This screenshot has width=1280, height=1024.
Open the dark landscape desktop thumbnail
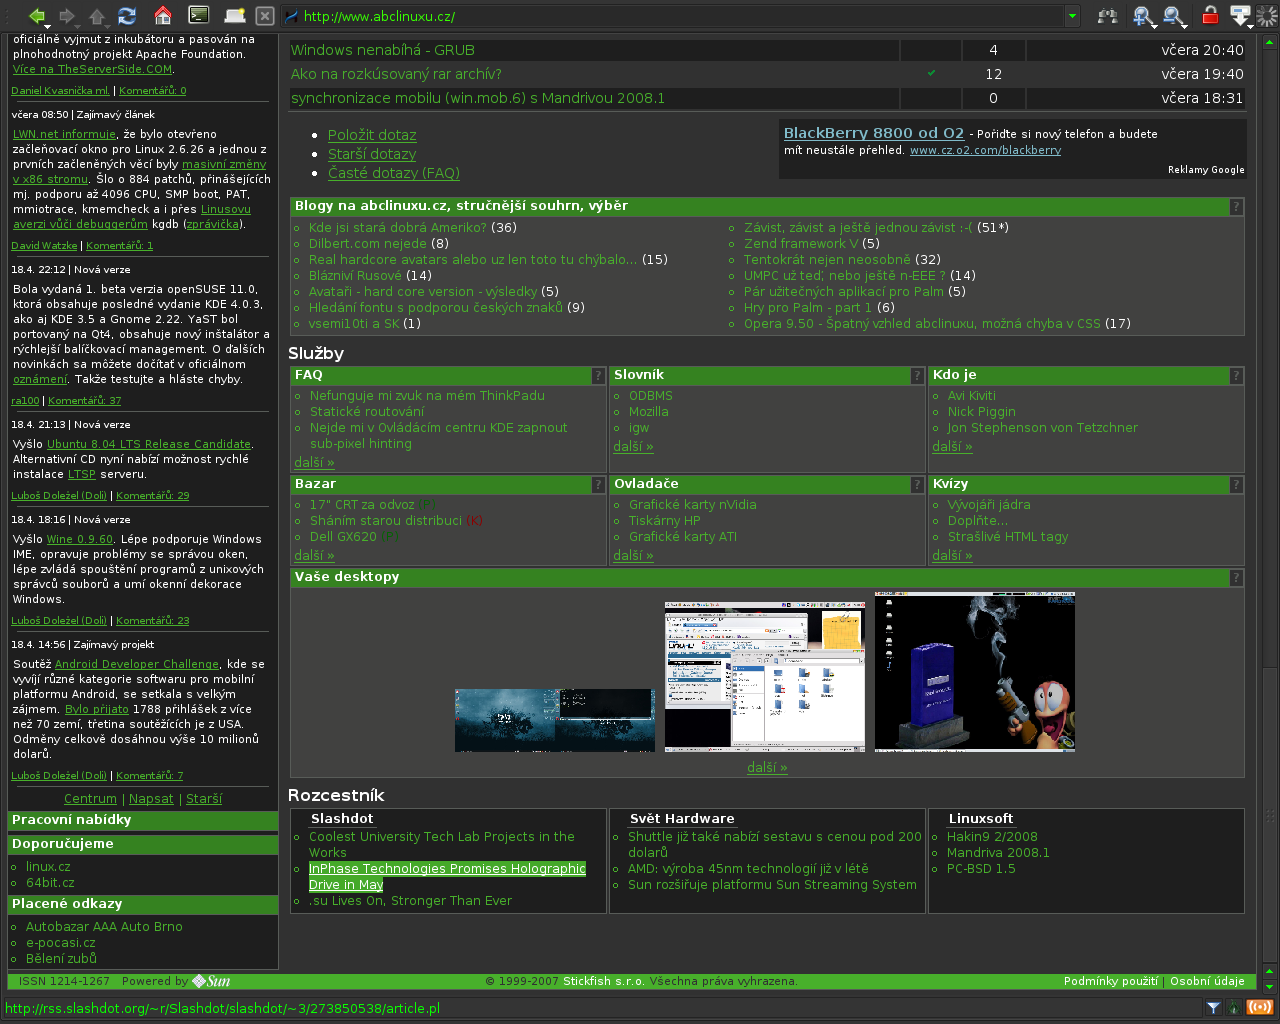pos(555,720)
